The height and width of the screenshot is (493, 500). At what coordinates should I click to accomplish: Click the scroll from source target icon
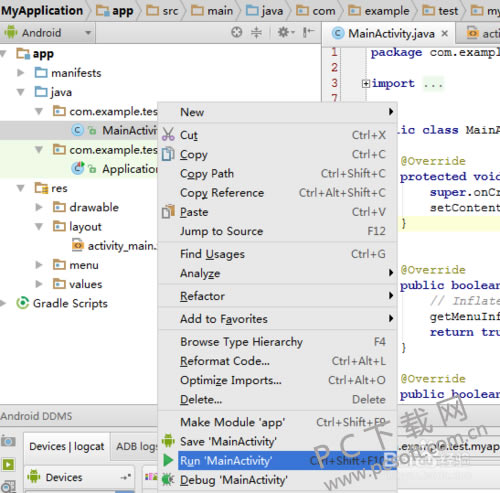pos(236,33)
